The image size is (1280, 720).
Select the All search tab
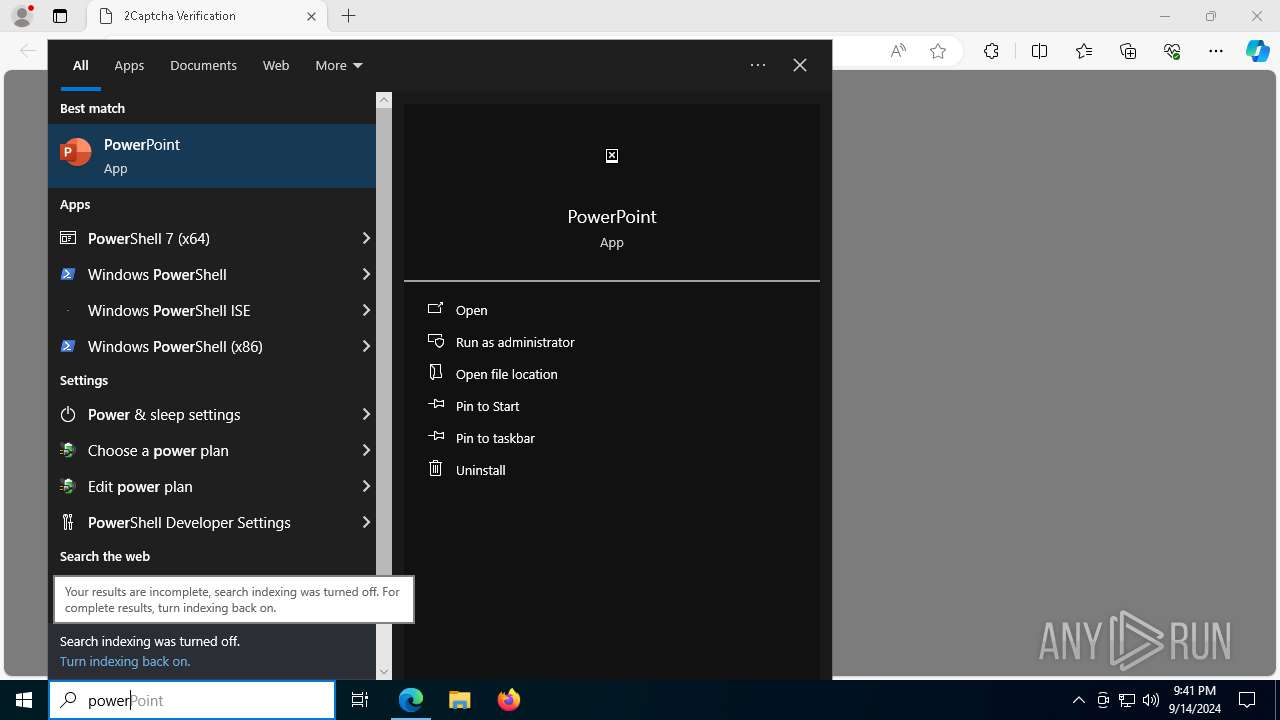pyautogui.click(x=81, y=65)
